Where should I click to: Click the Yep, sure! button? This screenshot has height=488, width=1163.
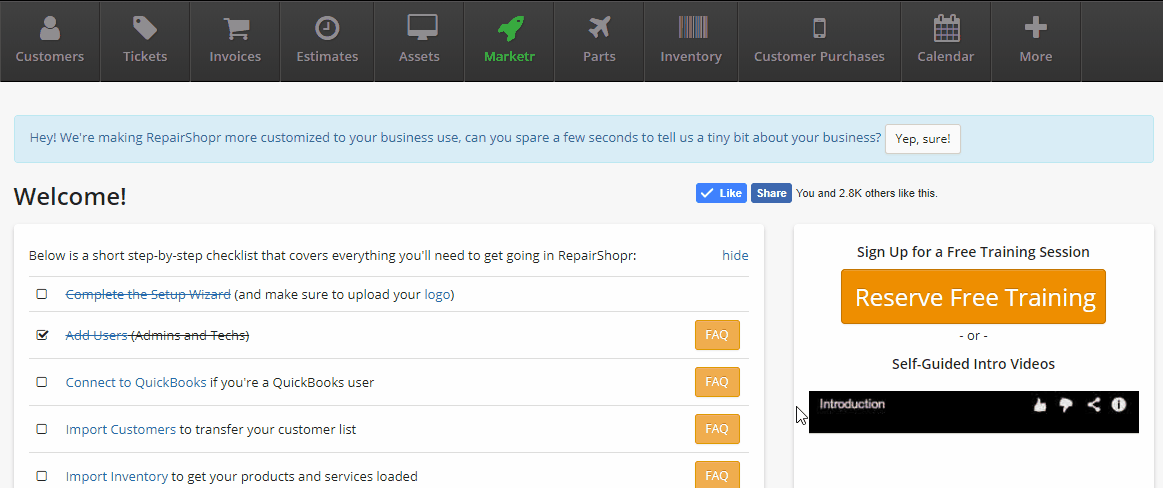tap(923, 139)
